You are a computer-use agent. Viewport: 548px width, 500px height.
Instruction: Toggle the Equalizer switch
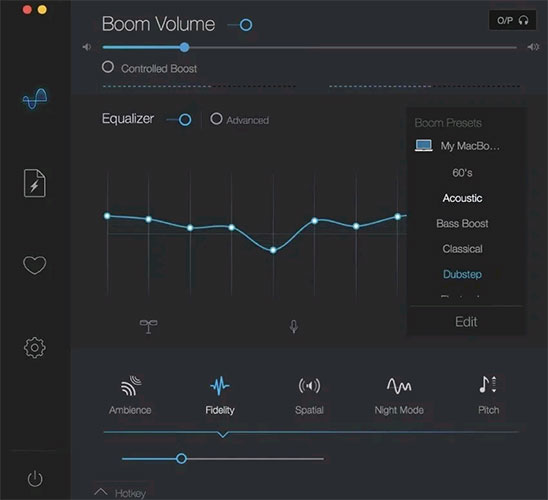click(x=179, y=120)
